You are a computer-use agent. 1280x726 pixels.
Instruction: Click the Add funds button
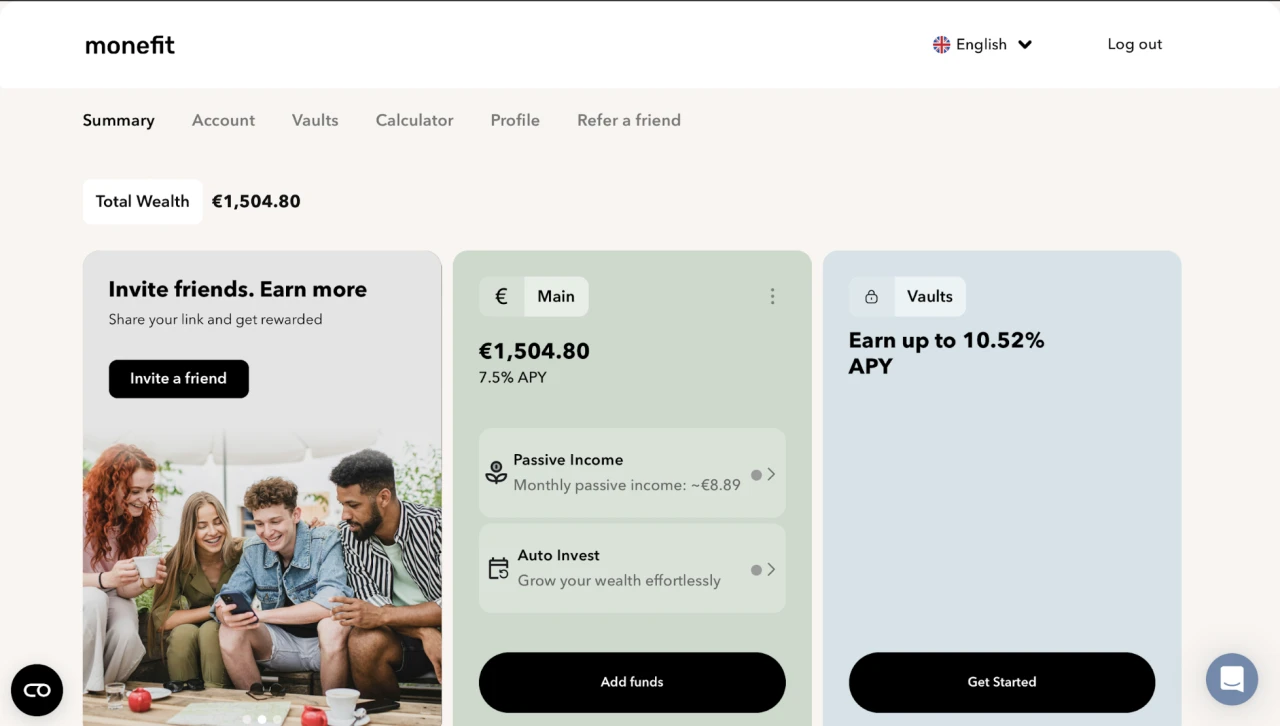(632, 682)
